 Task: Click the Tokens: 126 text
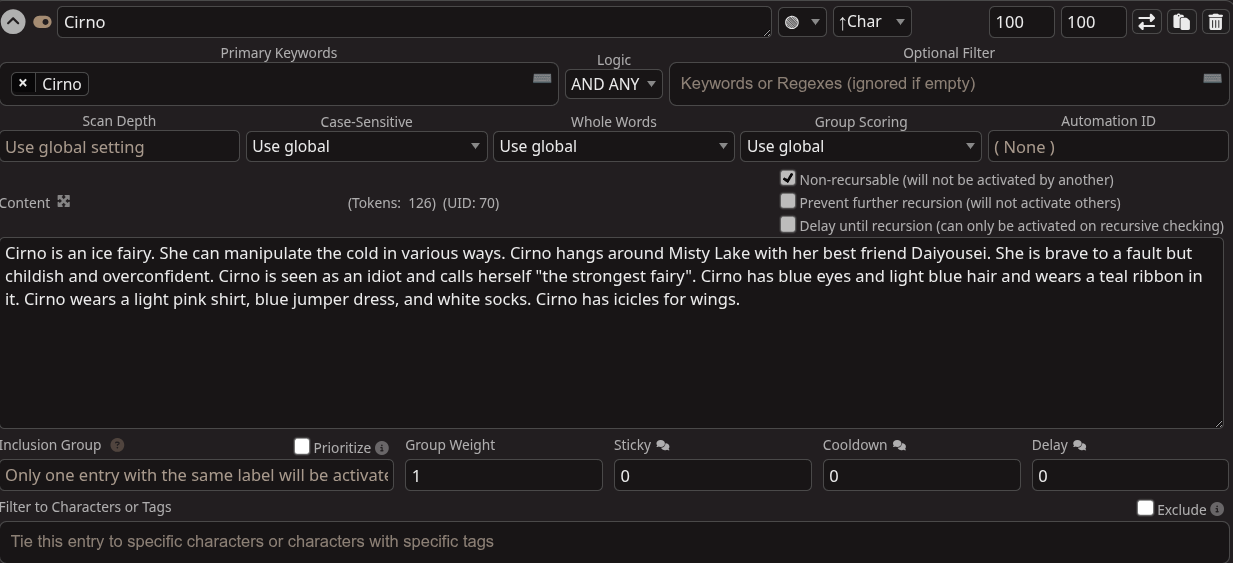tap(392, 203)
